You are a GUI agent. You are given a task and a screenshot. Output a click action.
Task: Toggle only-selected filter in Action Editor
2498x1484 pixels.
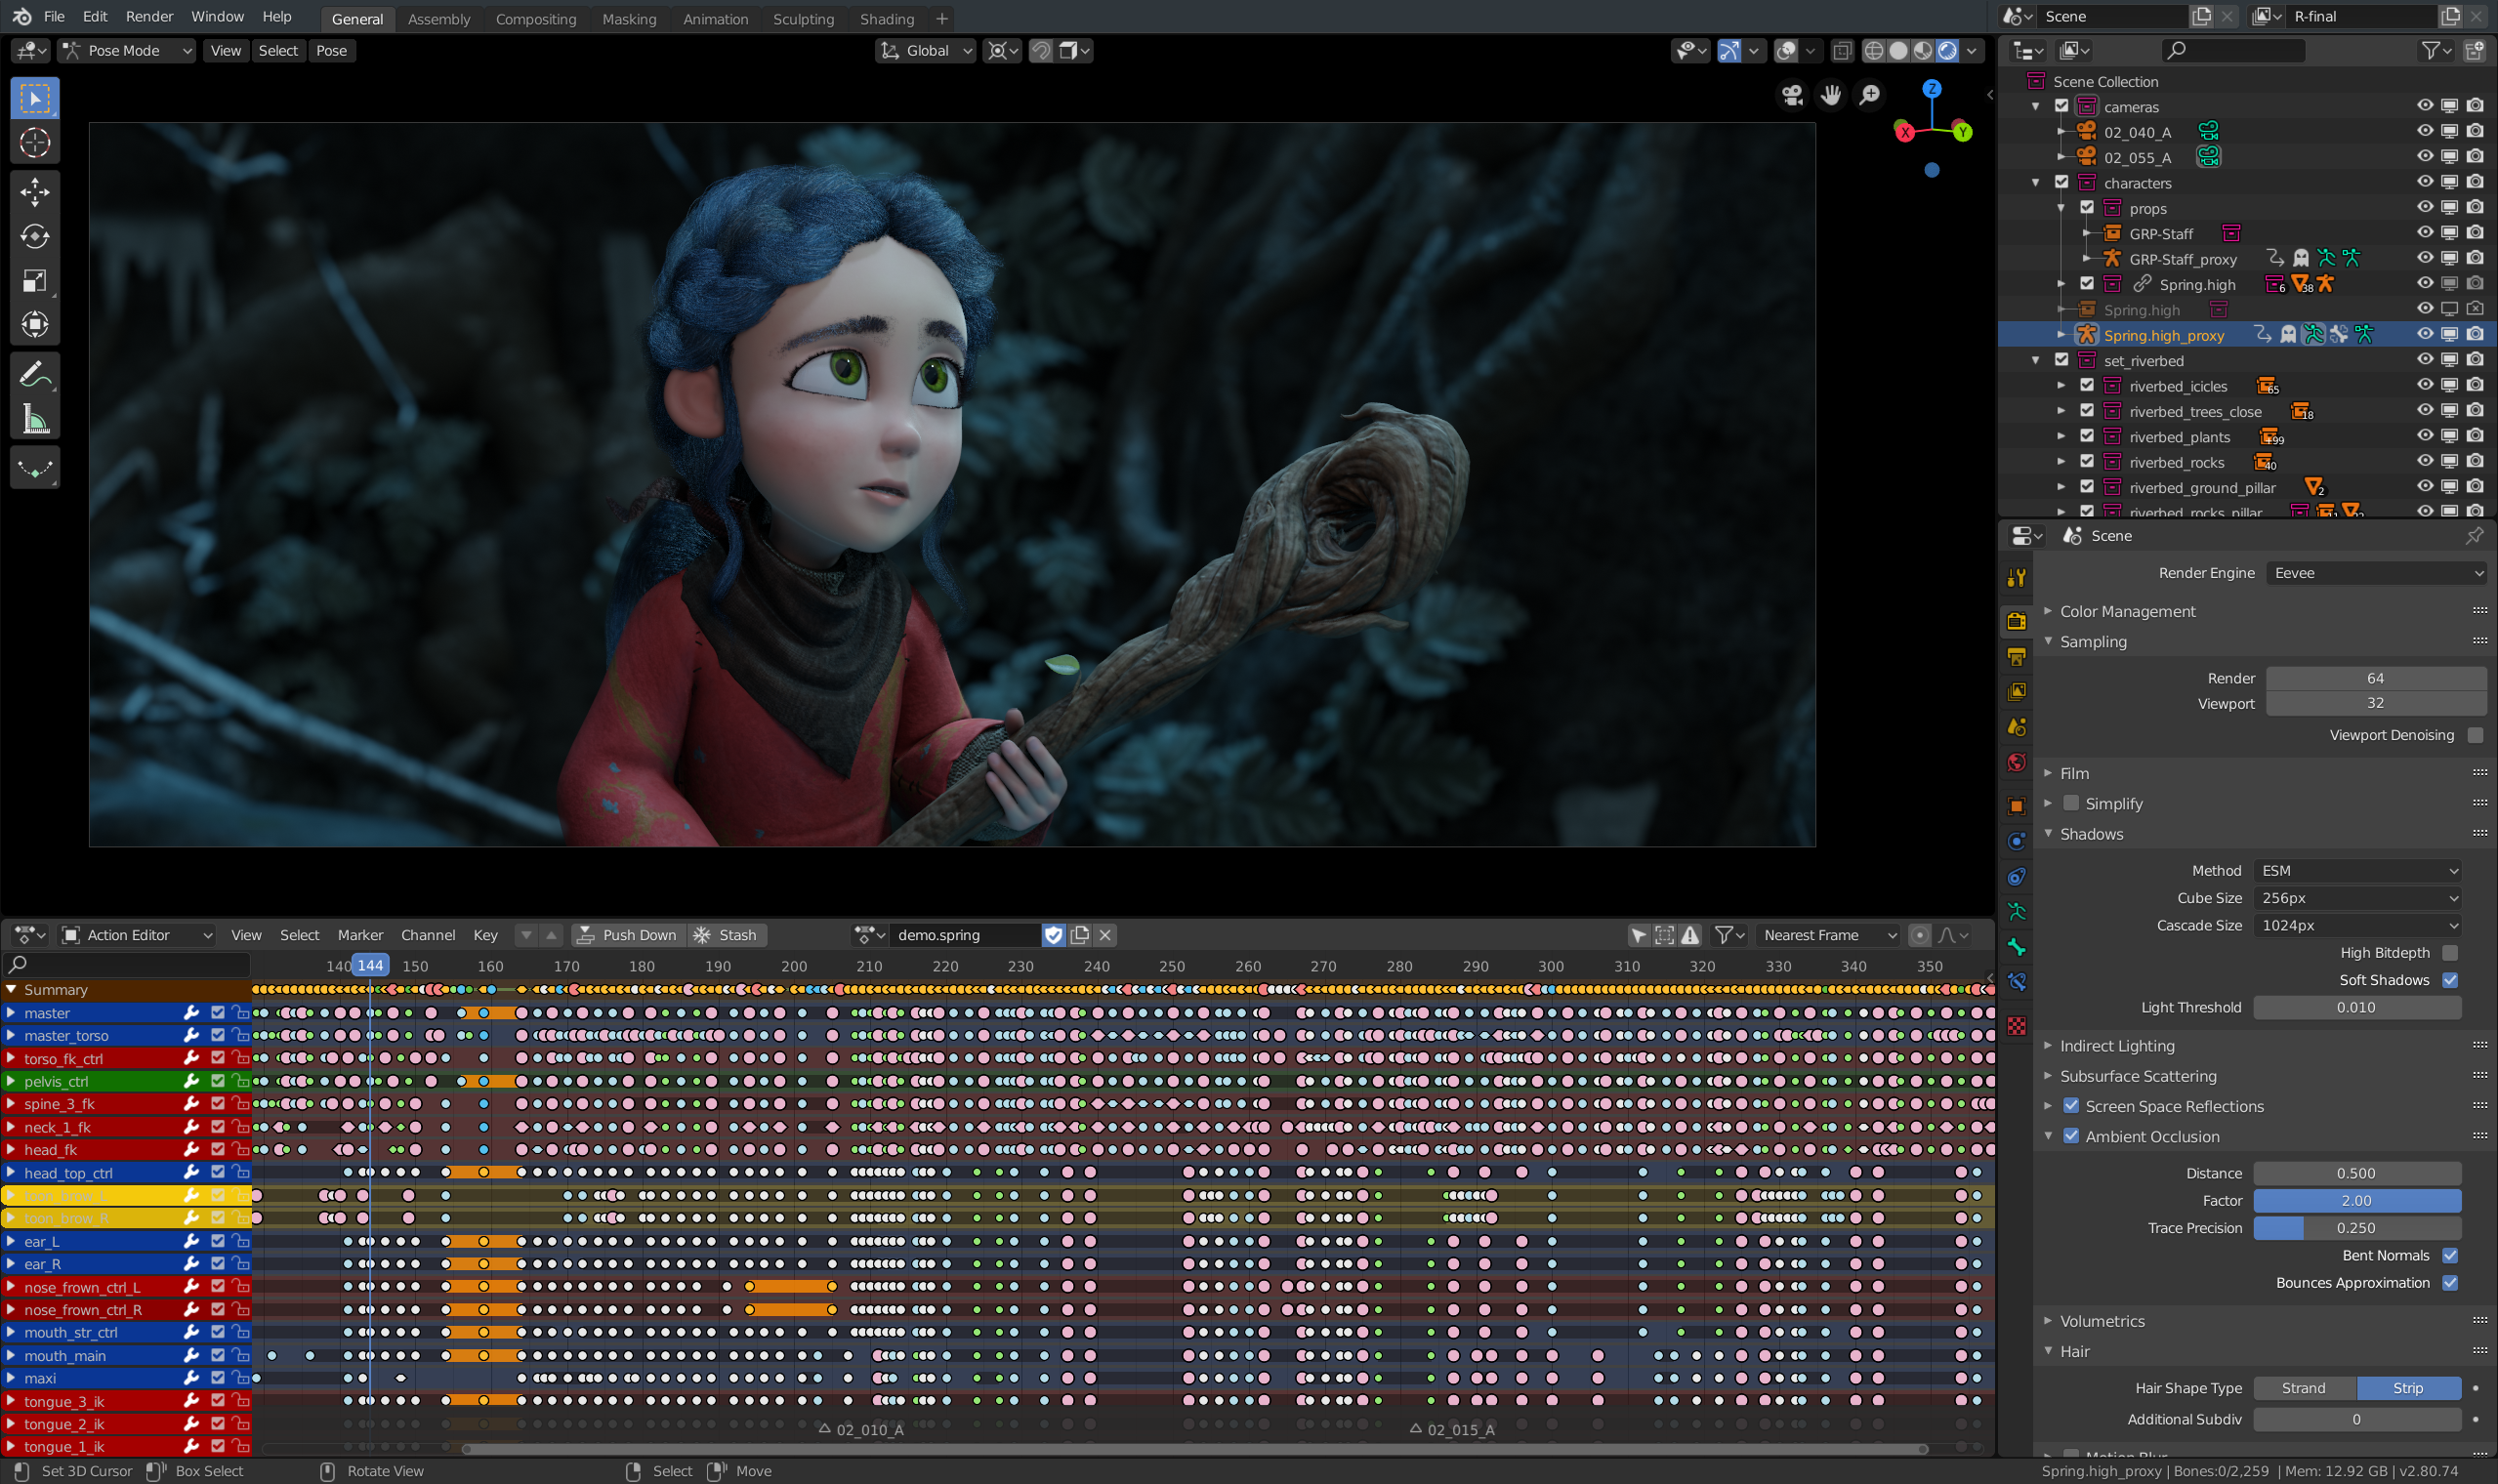pos(1638,935)
